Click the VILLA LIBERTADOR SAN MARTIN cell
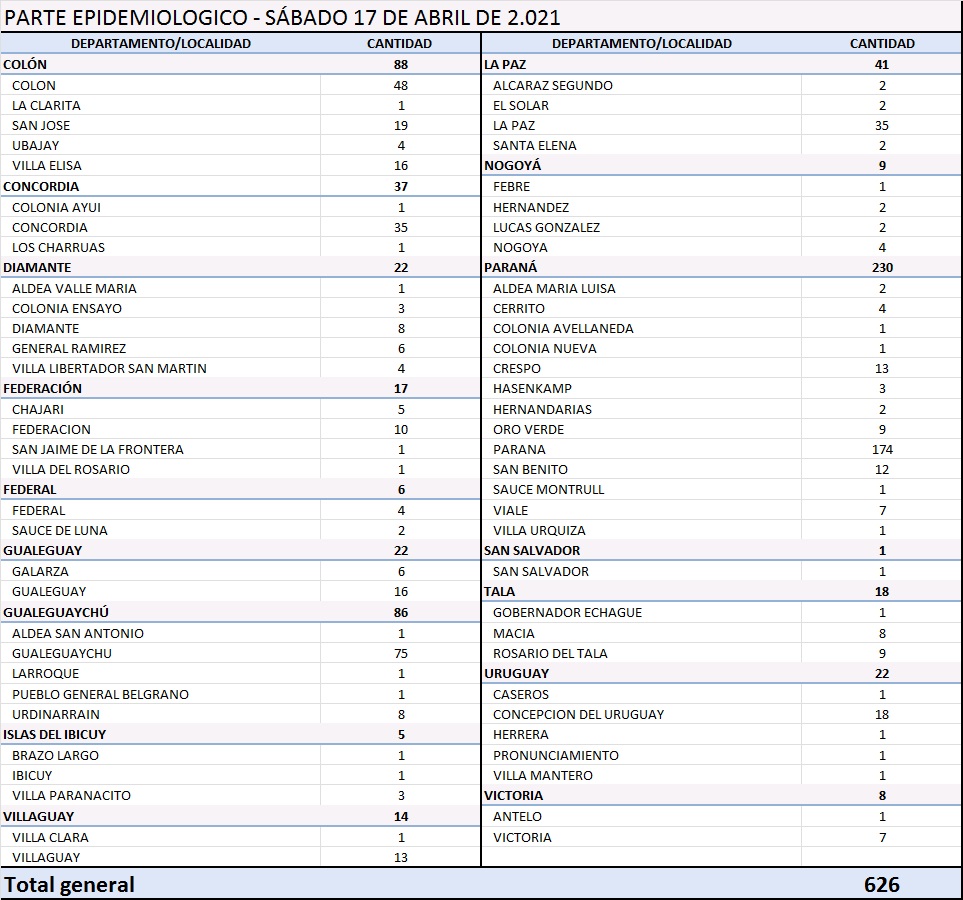Image resolution: width=963 pixels, height=900 pixels. pos(109,369)
